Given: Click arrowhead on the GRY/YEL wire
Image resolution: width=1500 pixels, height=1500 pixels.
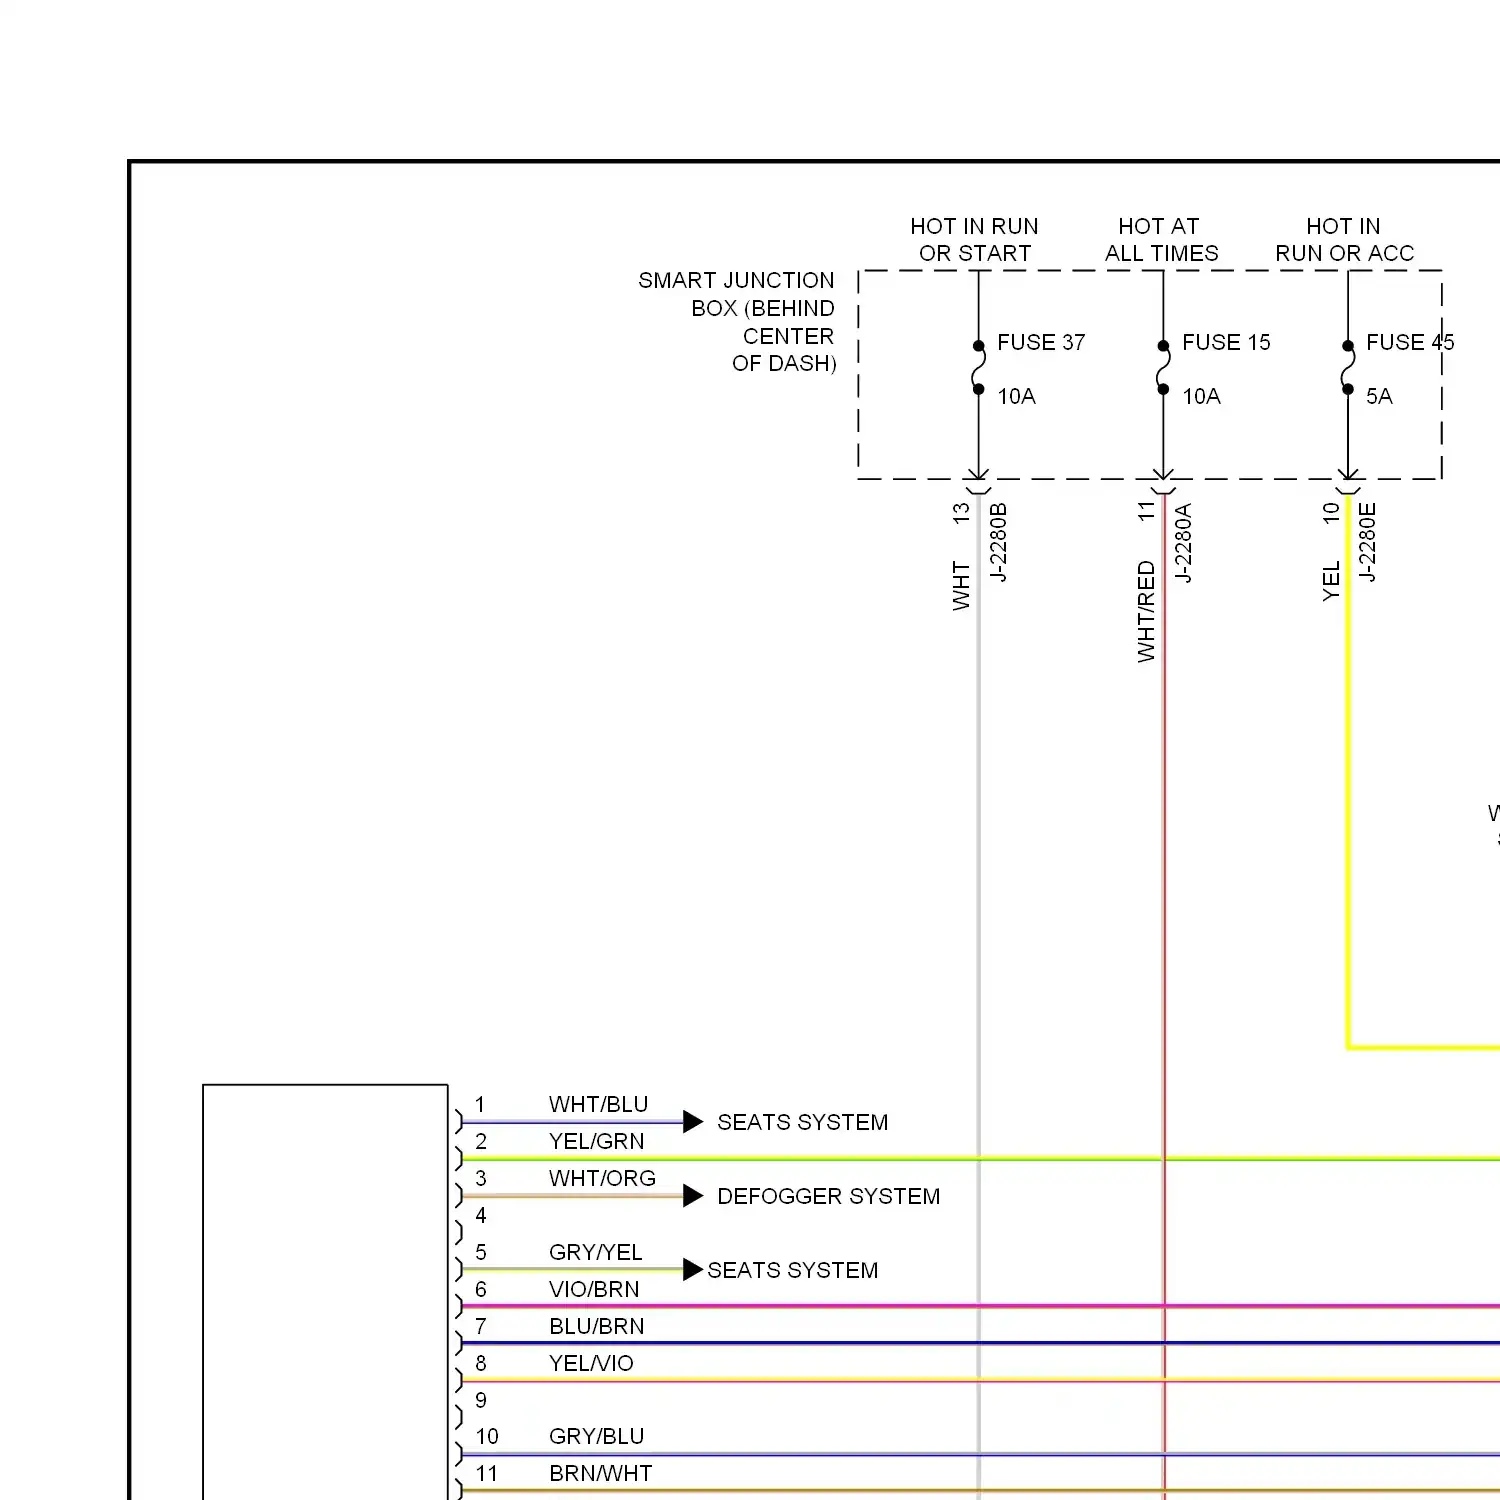Looking at the screenshot, I should click(x=693, y=1270).
